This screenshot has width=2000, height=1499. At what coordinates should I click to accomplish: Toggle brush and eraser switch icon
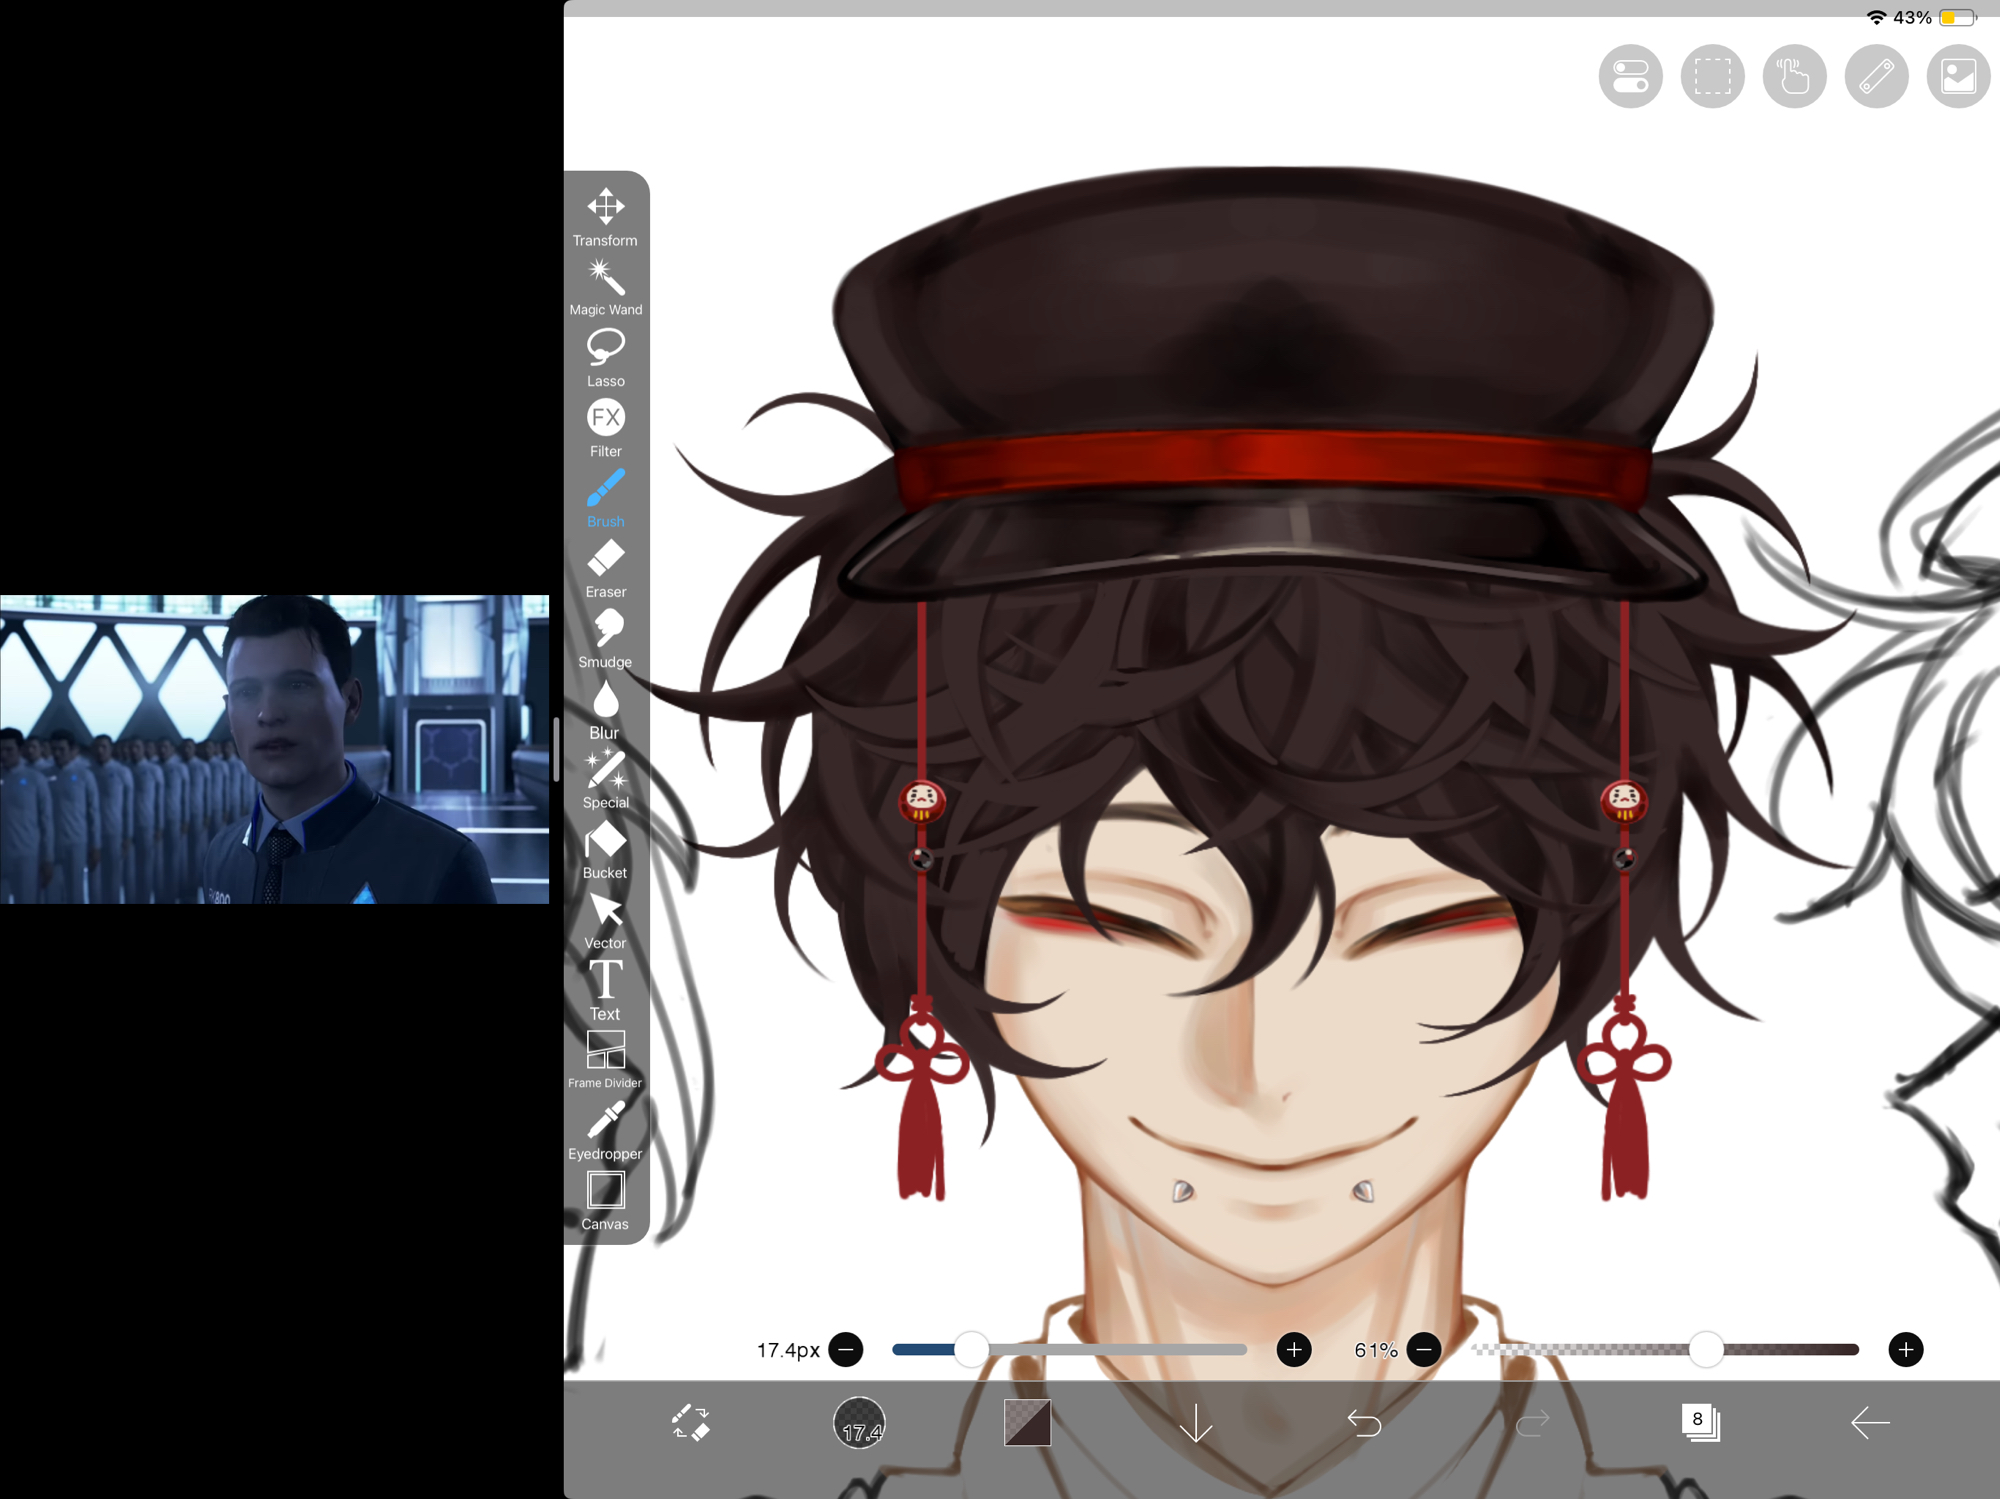coord(690,1422)
